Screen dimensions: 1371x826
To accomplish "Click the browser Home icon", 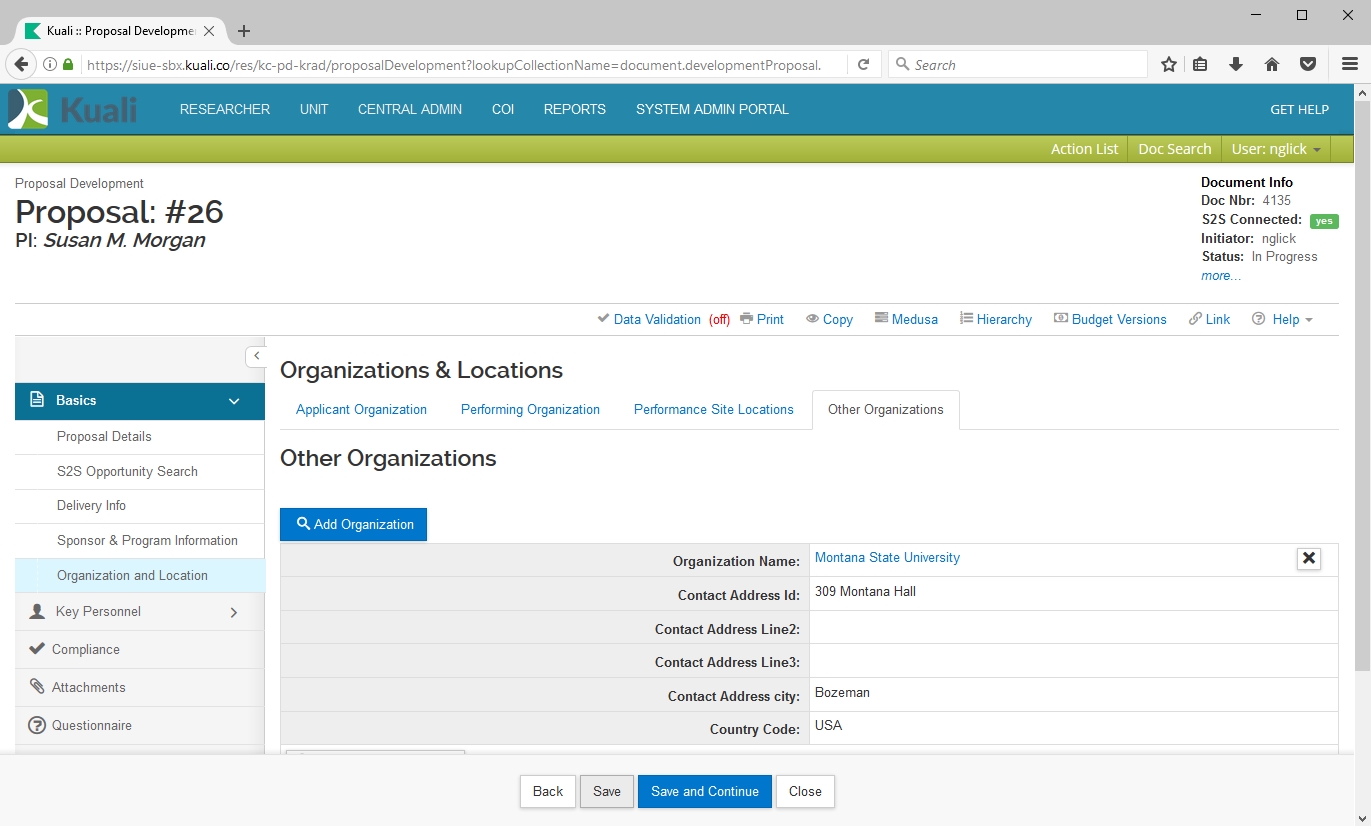I will [1272, 65].
